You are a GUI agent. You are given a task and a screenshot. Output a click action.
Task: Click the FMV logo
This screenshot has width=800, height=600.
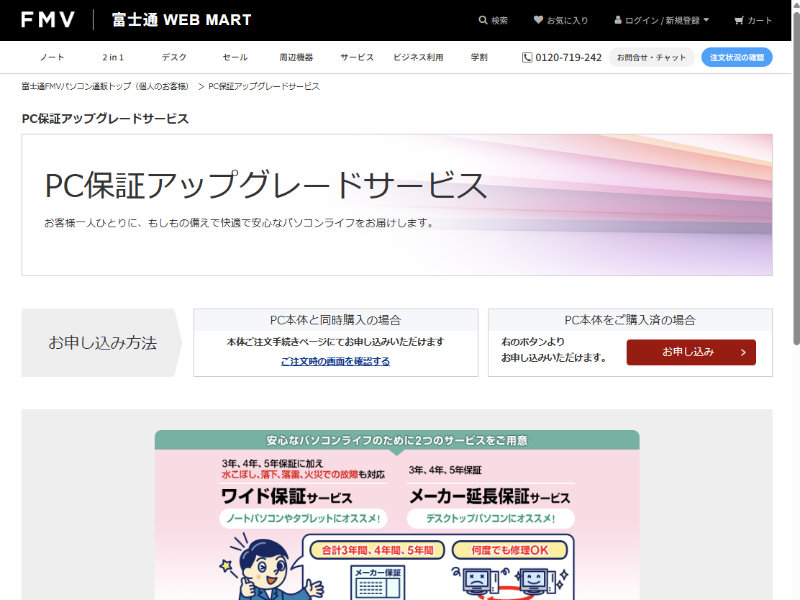click(x=48, y=20)
